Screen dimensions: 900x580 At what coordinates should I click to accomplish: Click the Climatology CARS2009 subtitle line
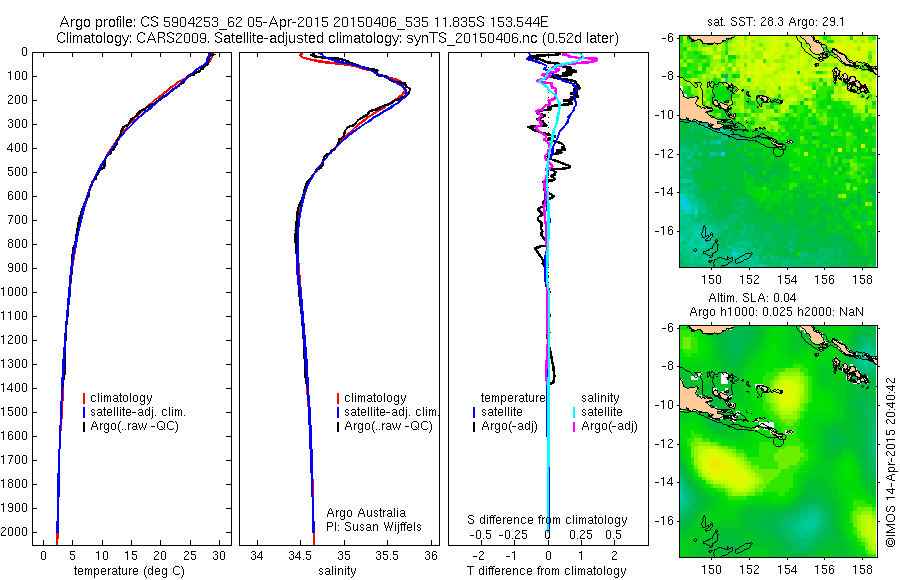point(338,38)
